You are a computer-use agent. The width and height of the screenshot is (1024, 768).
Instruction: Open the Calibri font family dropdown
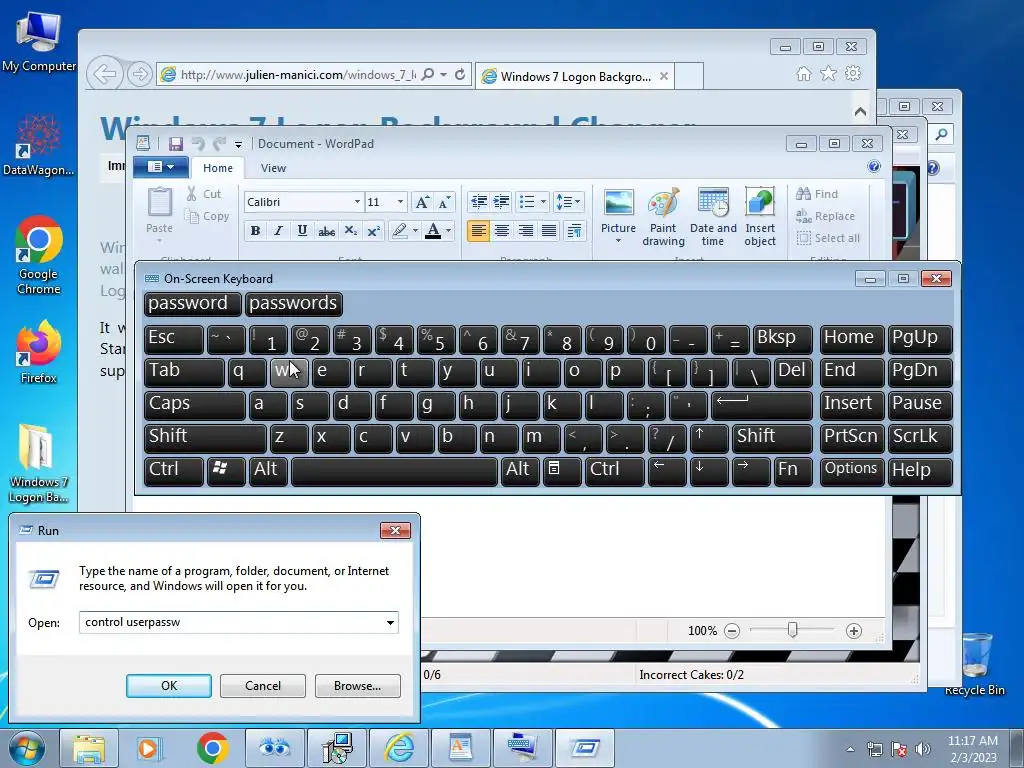[x=357, y=202]
